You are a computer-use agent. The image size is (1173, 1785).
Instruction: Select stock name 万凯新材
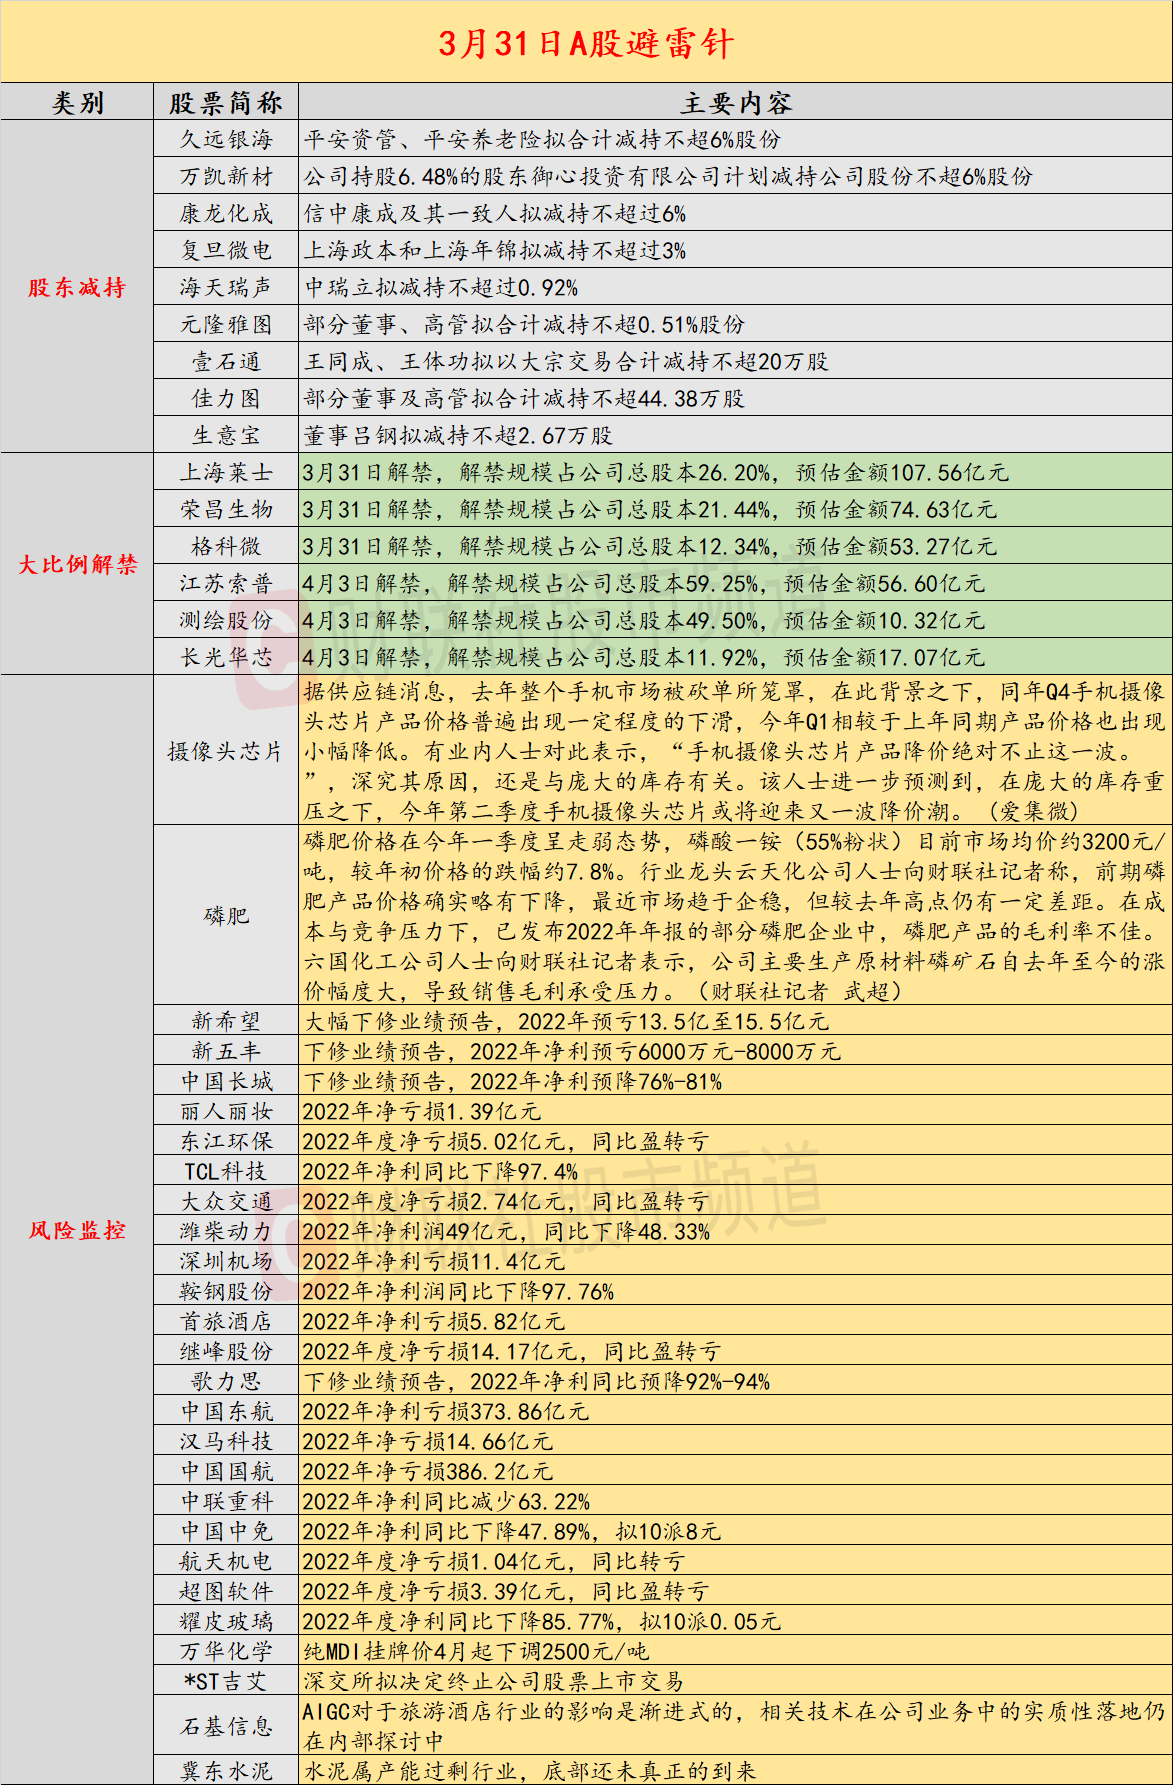(x=226, y=177)
